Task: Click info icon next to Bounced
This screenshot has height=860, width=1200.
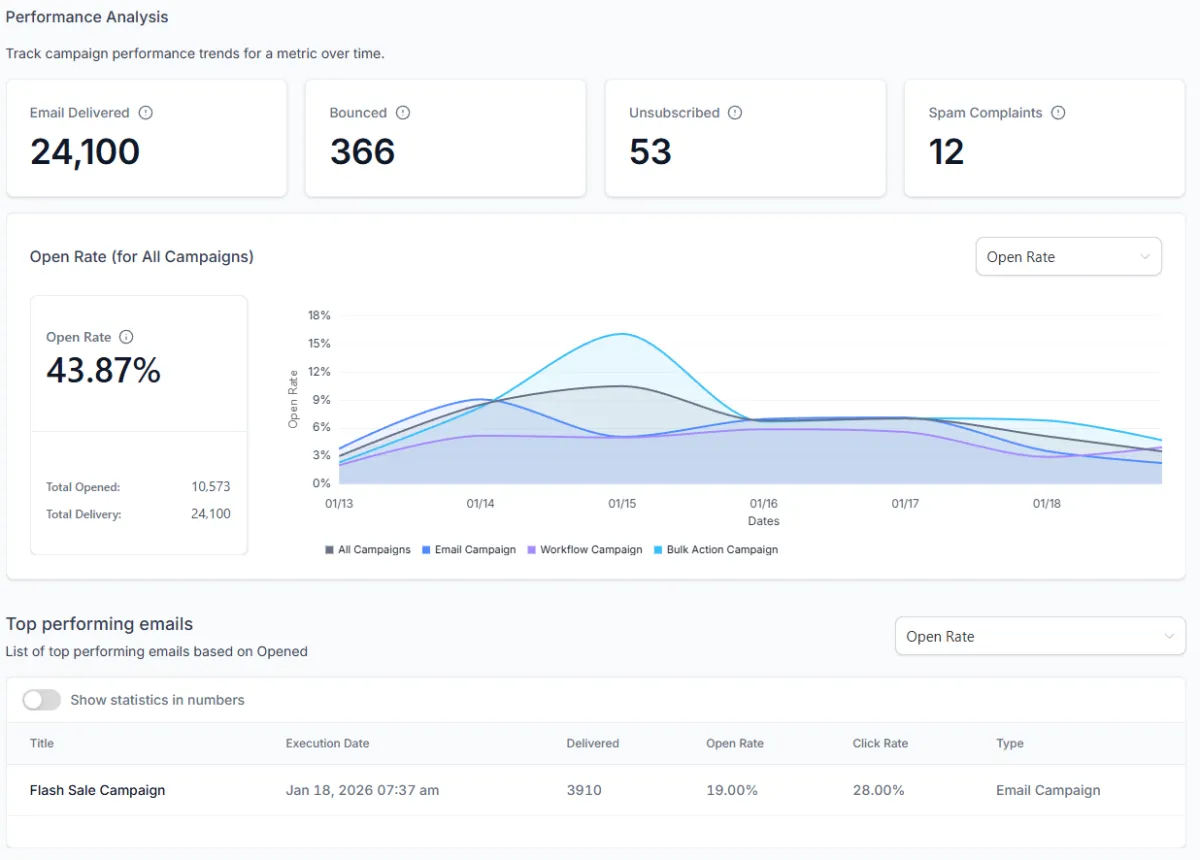Action: (403, 113)
